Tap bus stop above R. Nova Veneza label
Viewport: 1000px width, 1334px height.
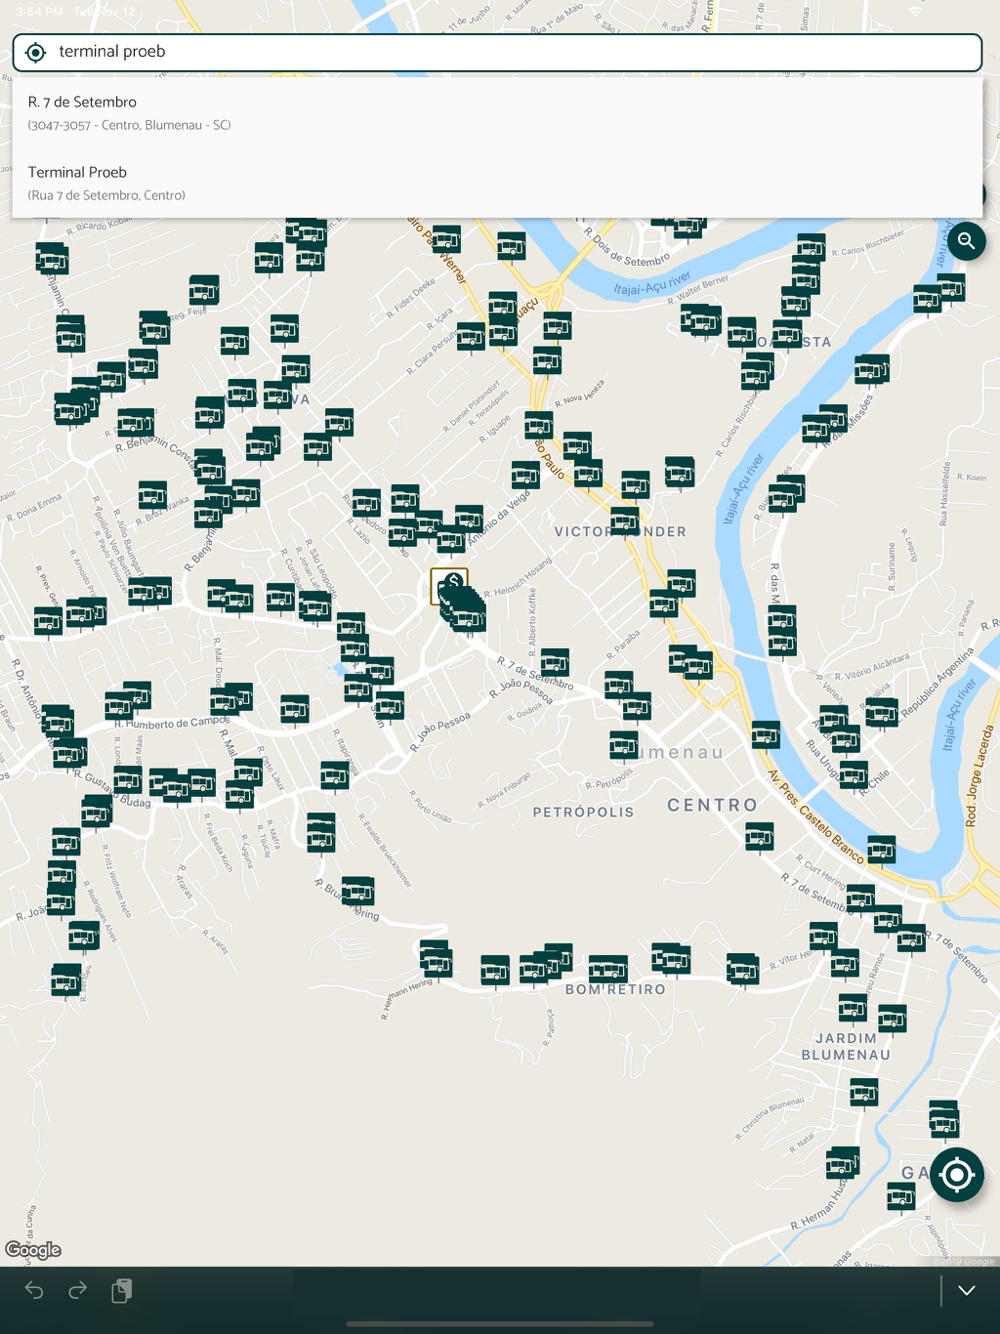point(547,360)
